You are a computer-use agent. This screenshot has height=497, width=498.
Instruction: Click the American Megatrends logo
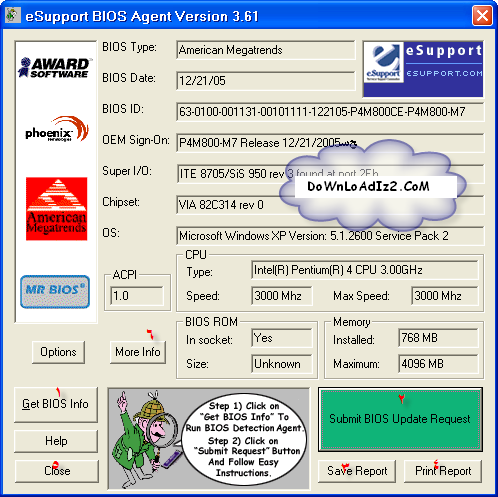coord(57,209)
